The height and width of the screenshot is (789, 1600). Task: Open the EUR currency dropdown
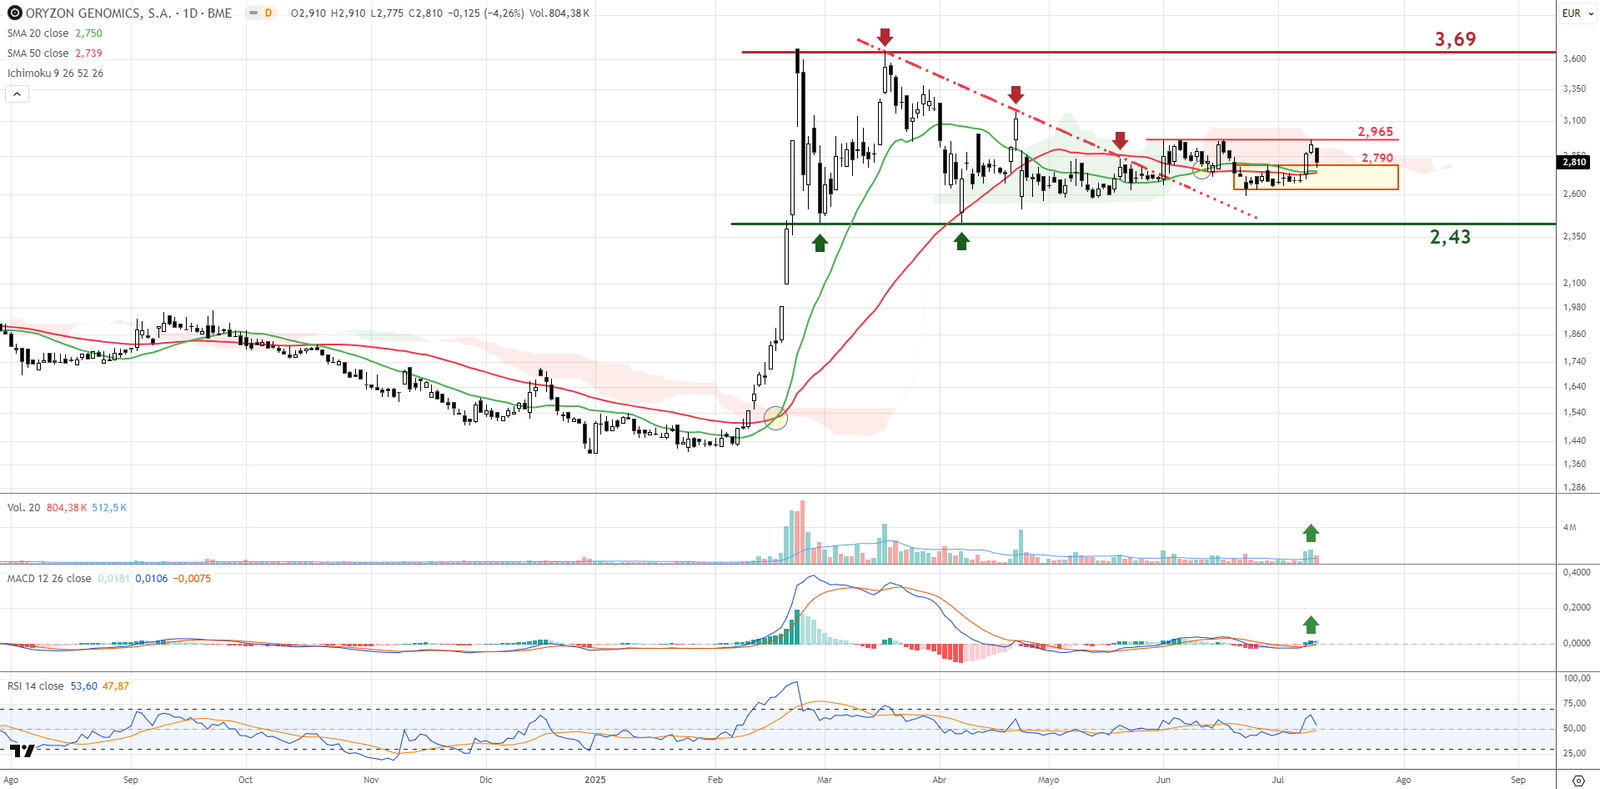(x=1577, y=13)
